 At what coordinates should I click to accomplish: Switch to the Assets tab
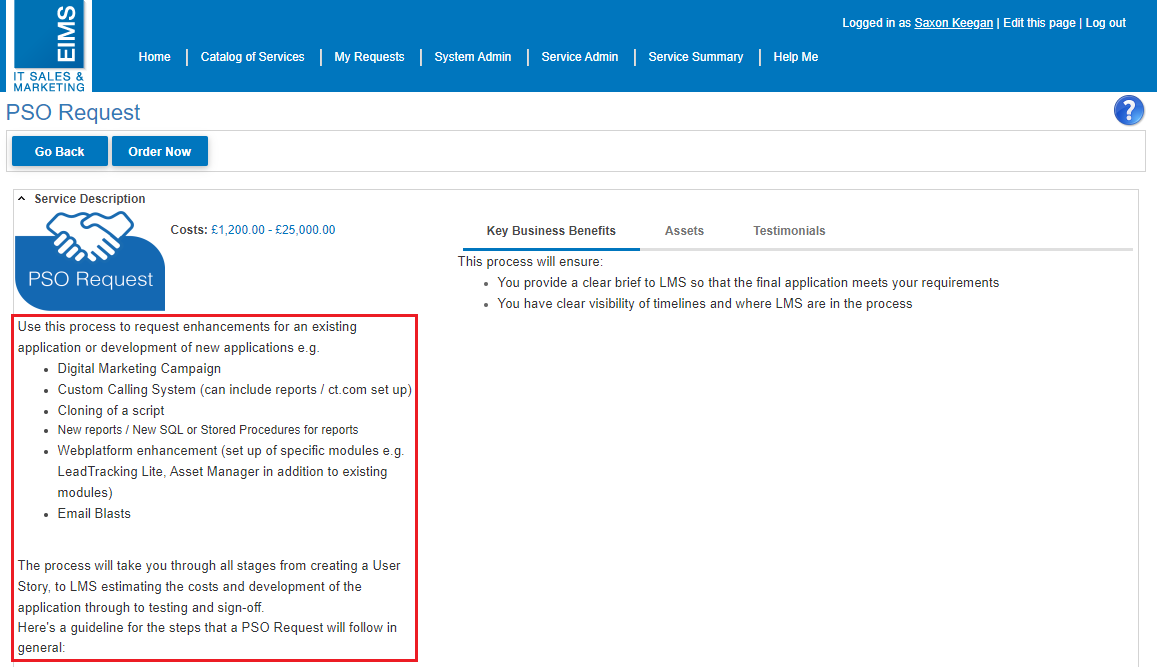[x=684, y=231]
